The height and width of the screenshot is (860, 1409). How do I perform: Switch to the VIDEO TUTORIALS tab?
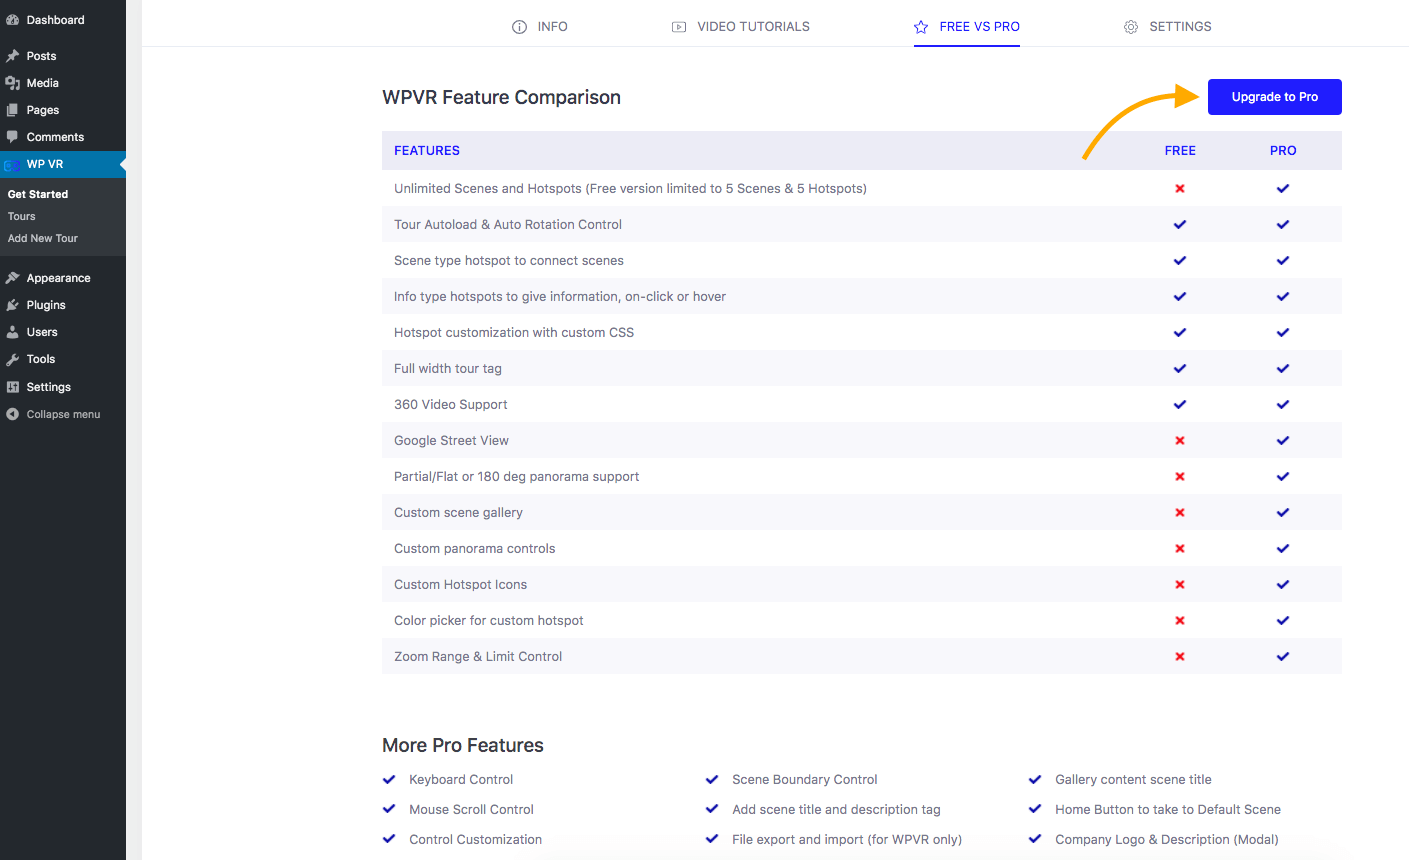click(741, 27)
